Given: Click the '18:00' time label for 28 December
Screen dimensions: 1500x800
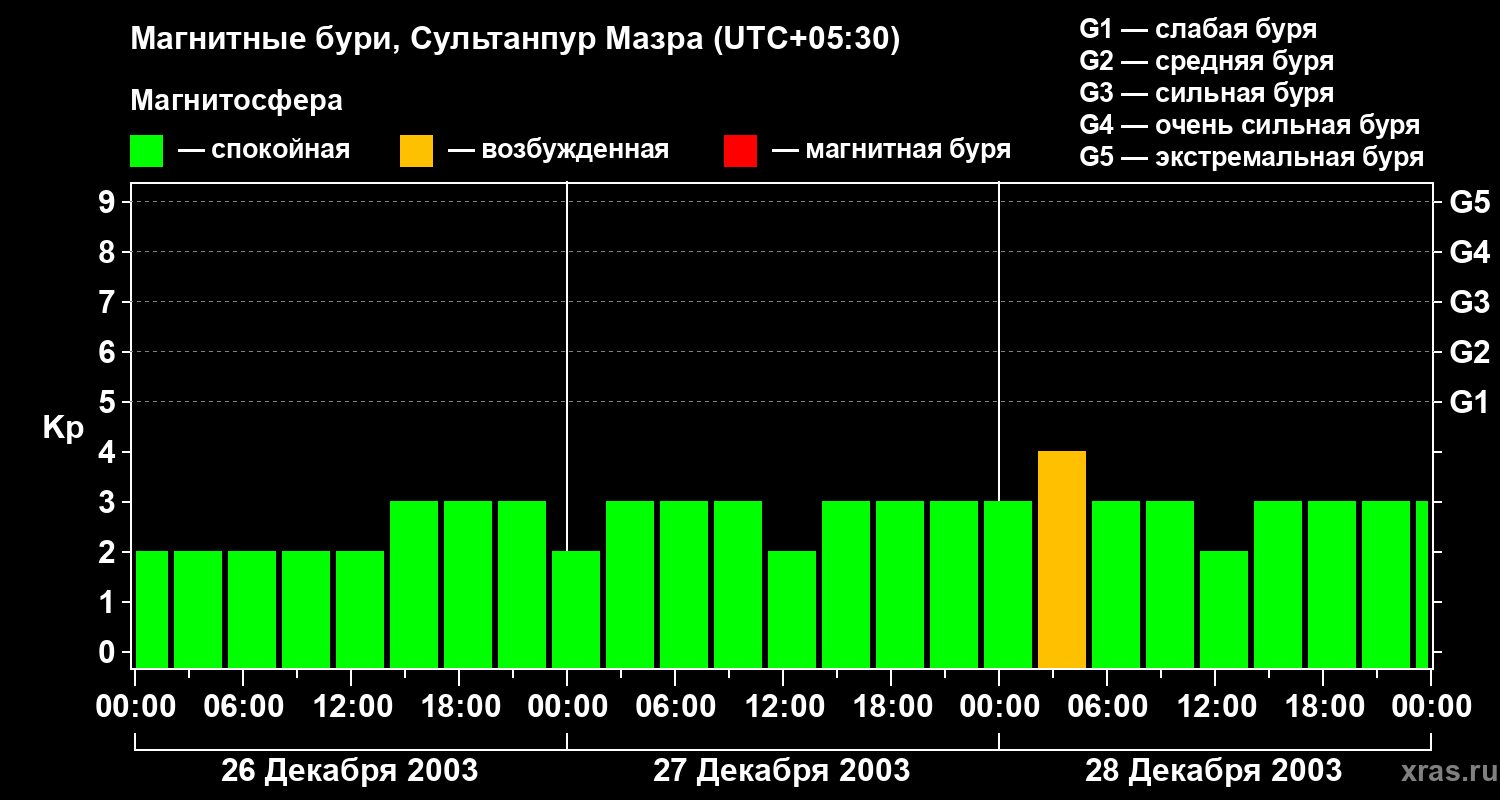Looking at the screenshot, I should [1323, 706].
